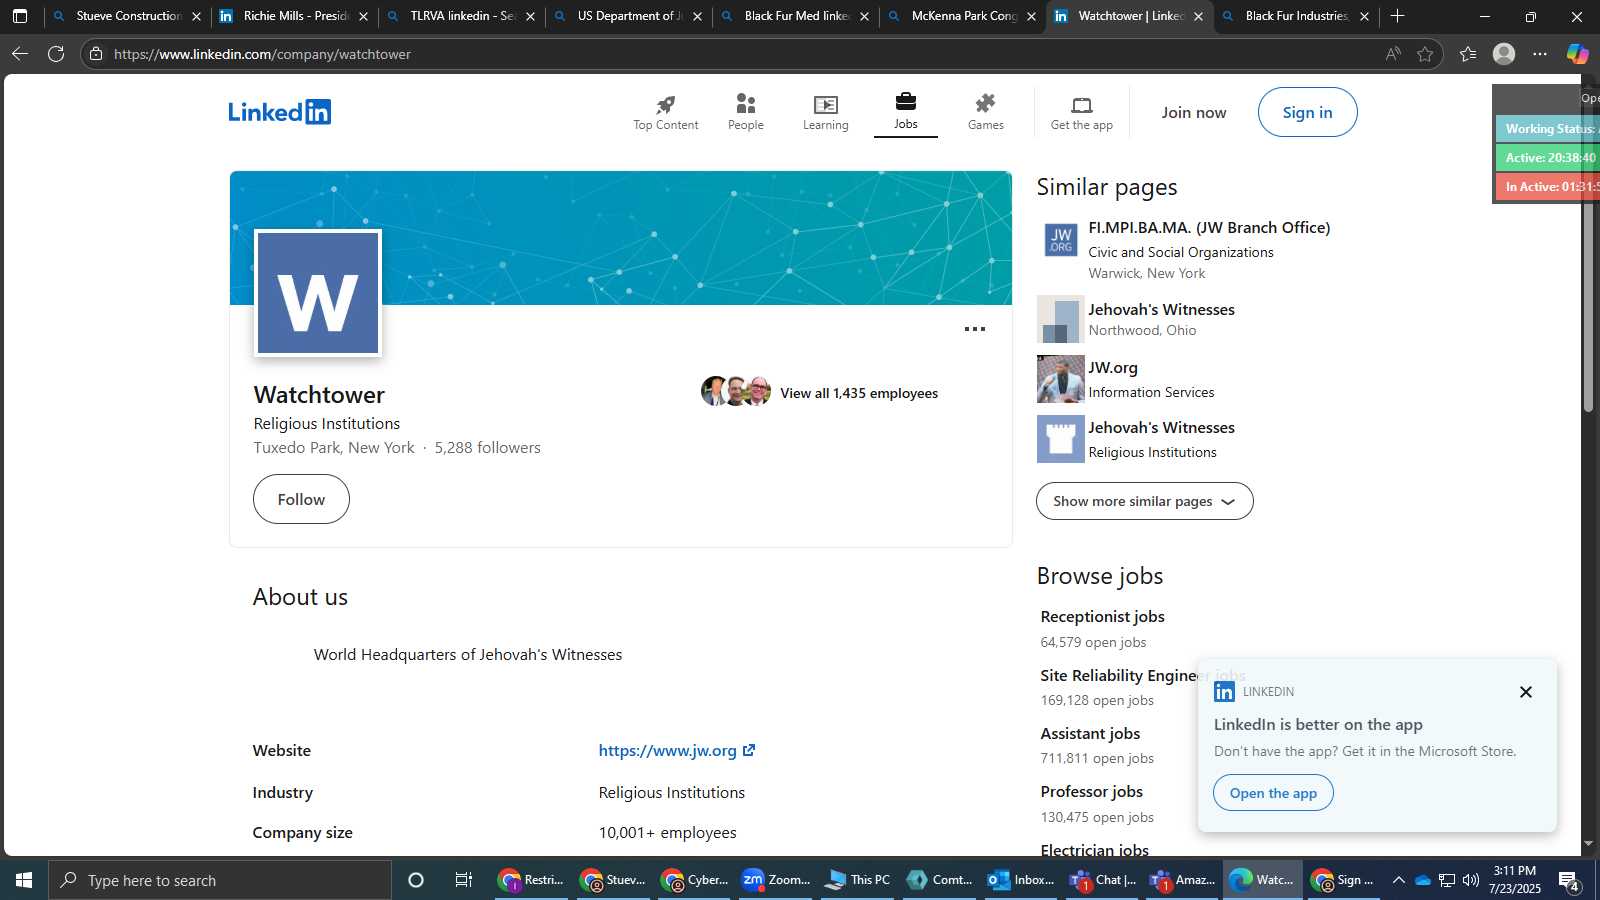Open FI.MPI.BA.MA. (JW Branch Office) similar page

coord(1209,227)
